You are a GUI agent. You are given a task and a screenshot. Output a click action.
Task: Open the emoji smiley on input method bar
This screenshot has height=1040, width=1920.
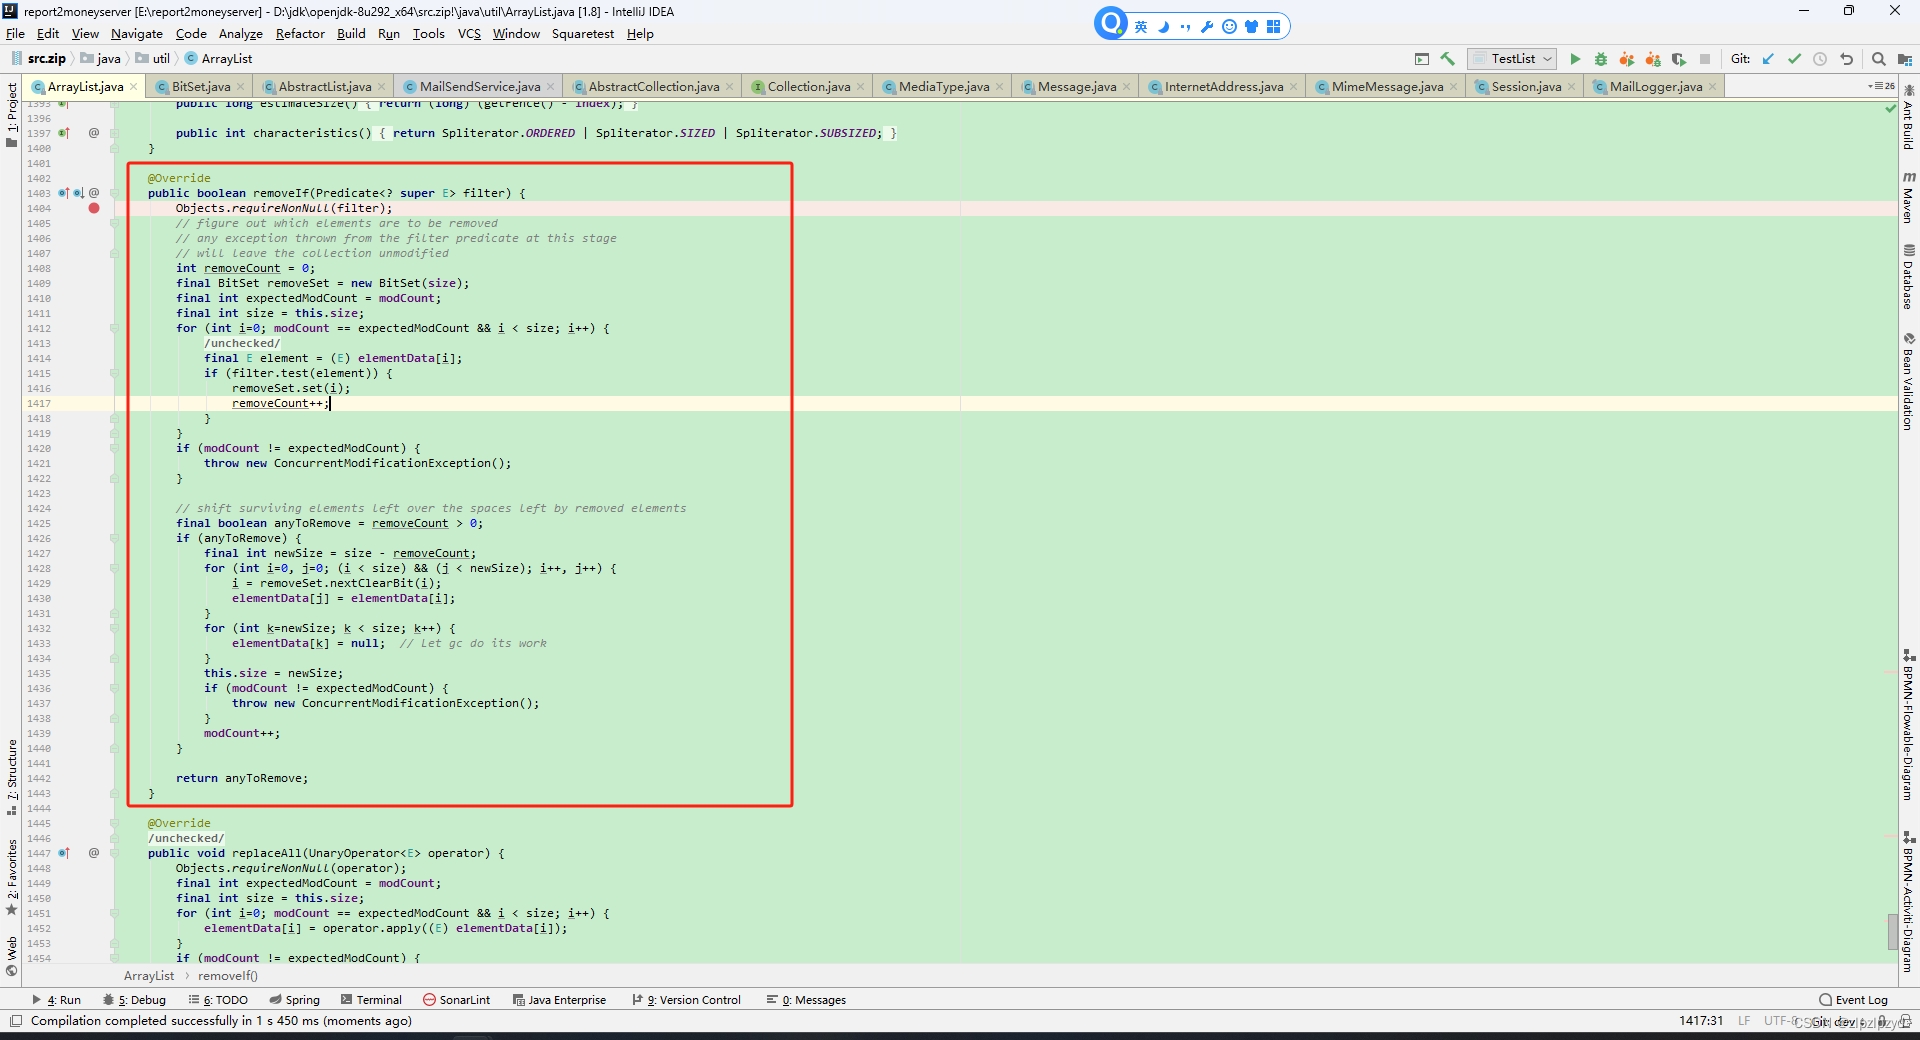click(1229, 27)
